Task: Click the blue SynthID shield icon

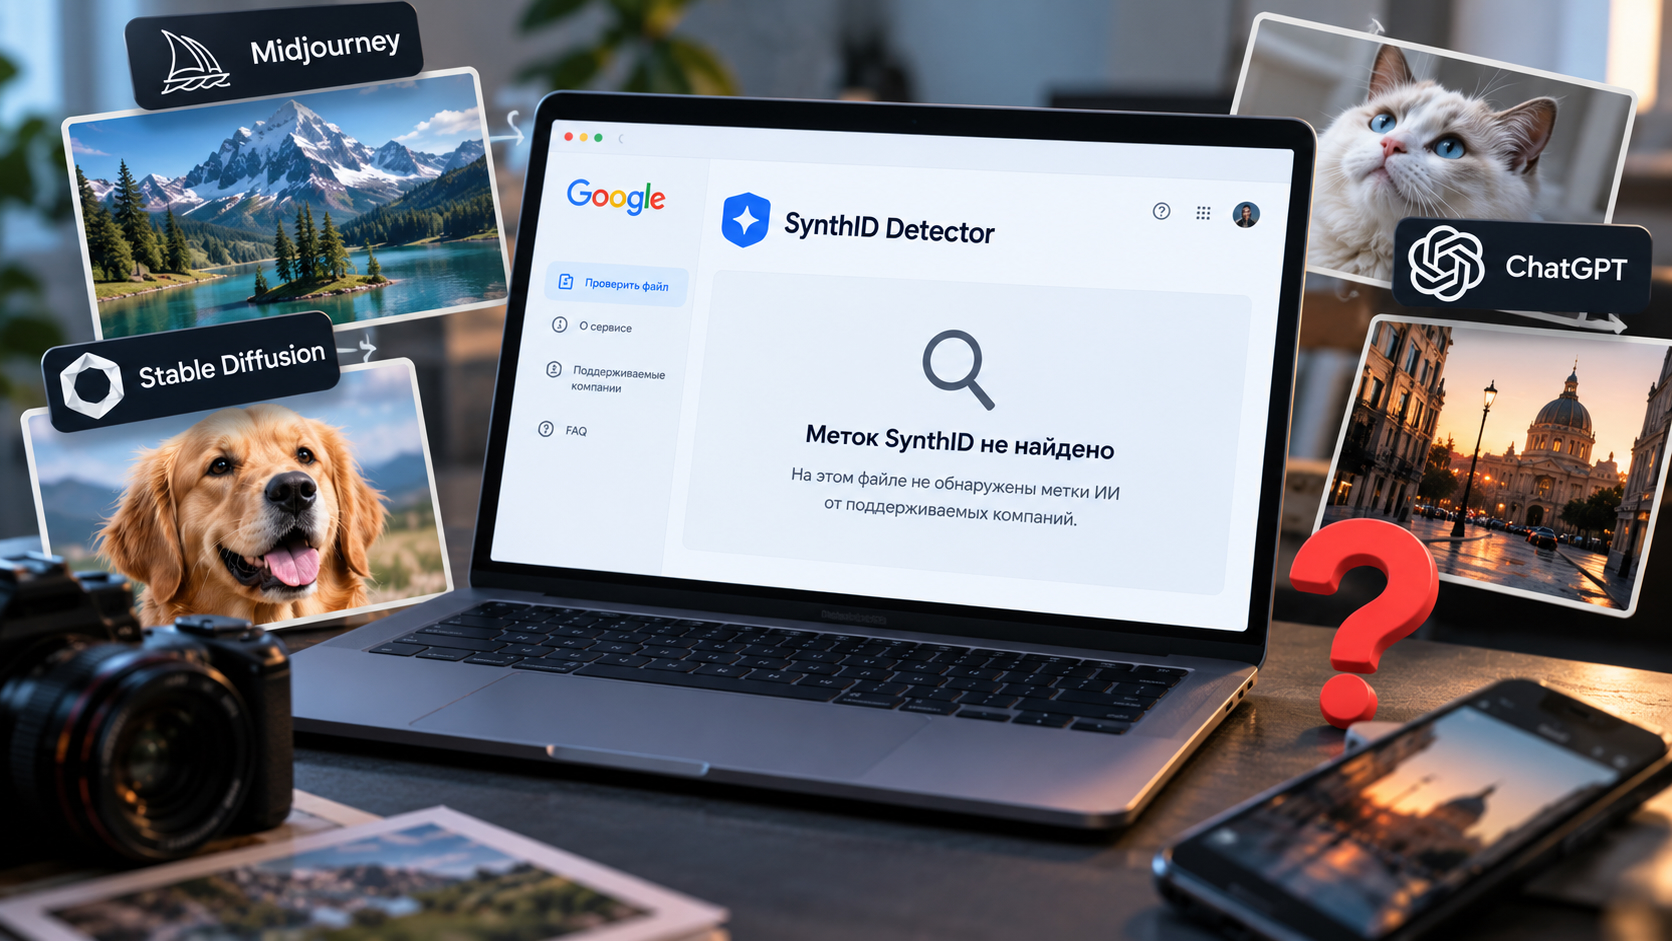Action: [x=746, y=220]
